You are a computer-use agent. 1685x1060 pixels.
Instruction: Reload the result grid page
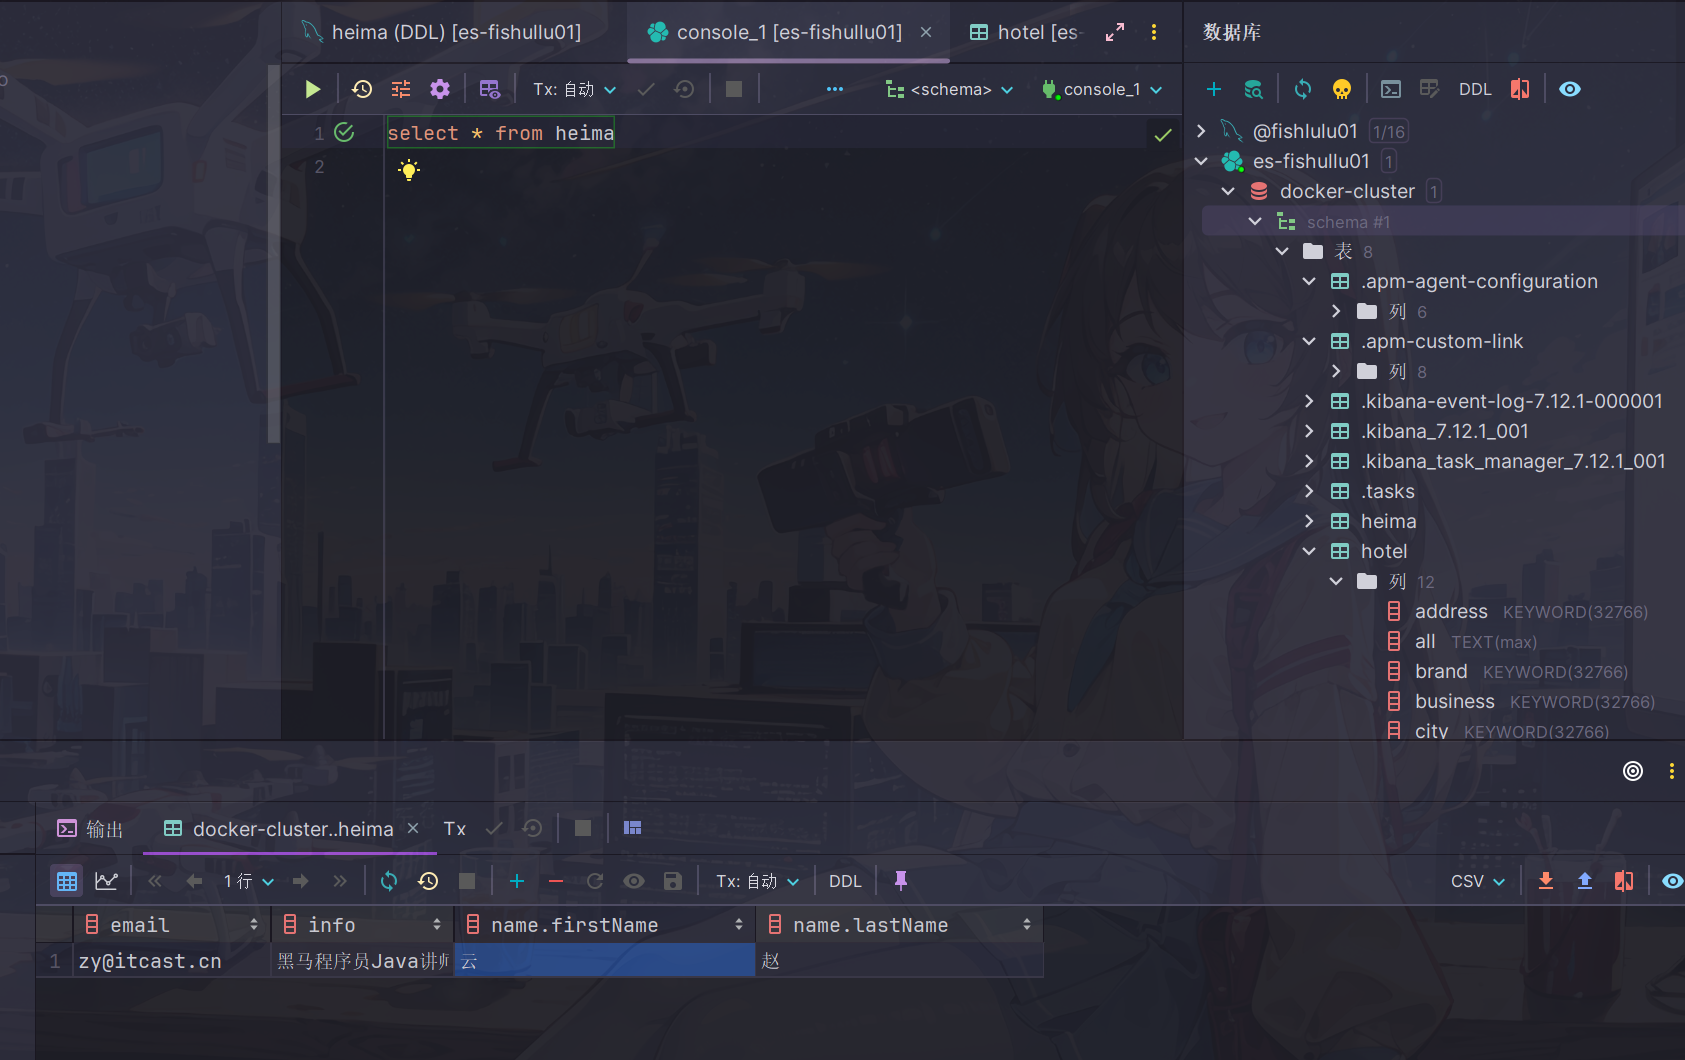[x=389, y=881]
